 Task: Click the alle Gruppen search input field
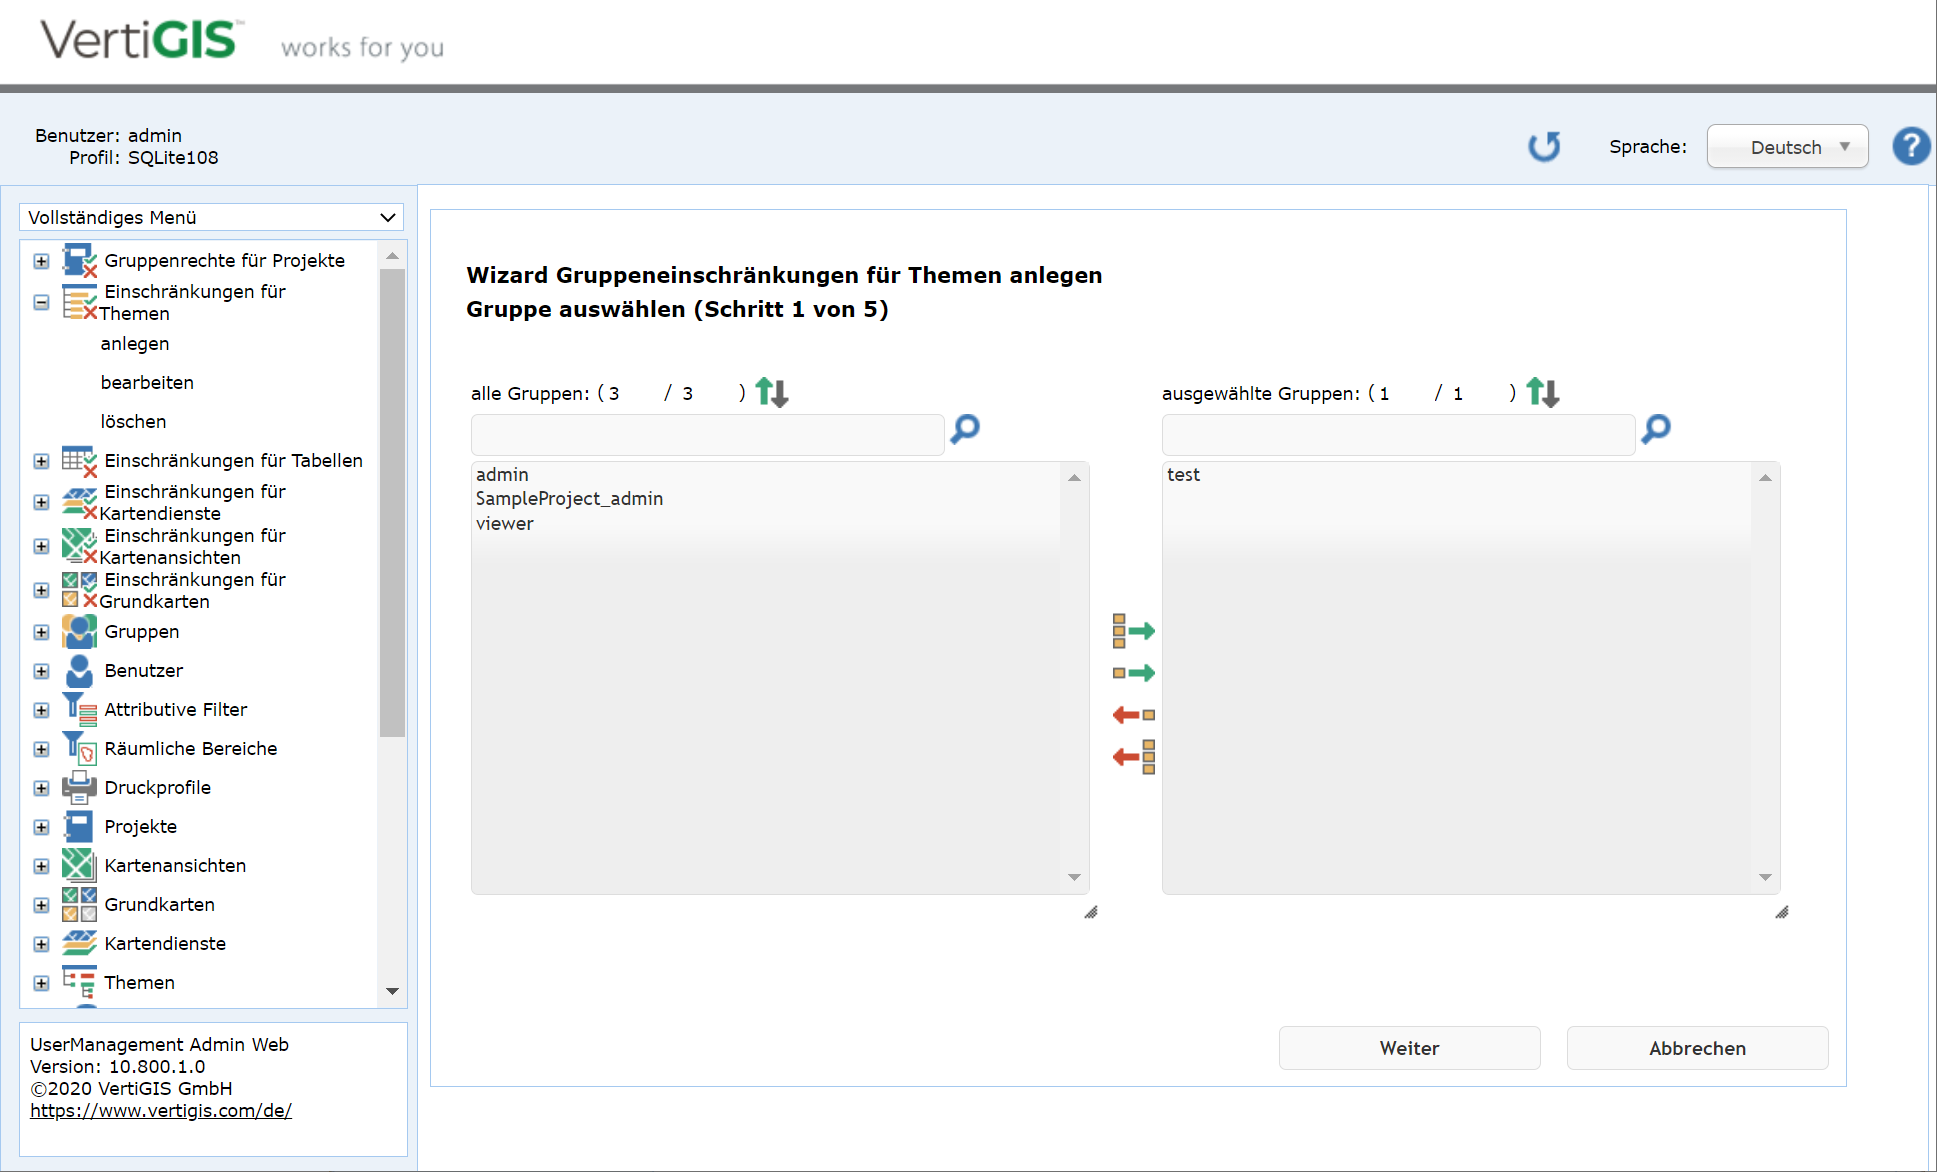click(707, 435)
